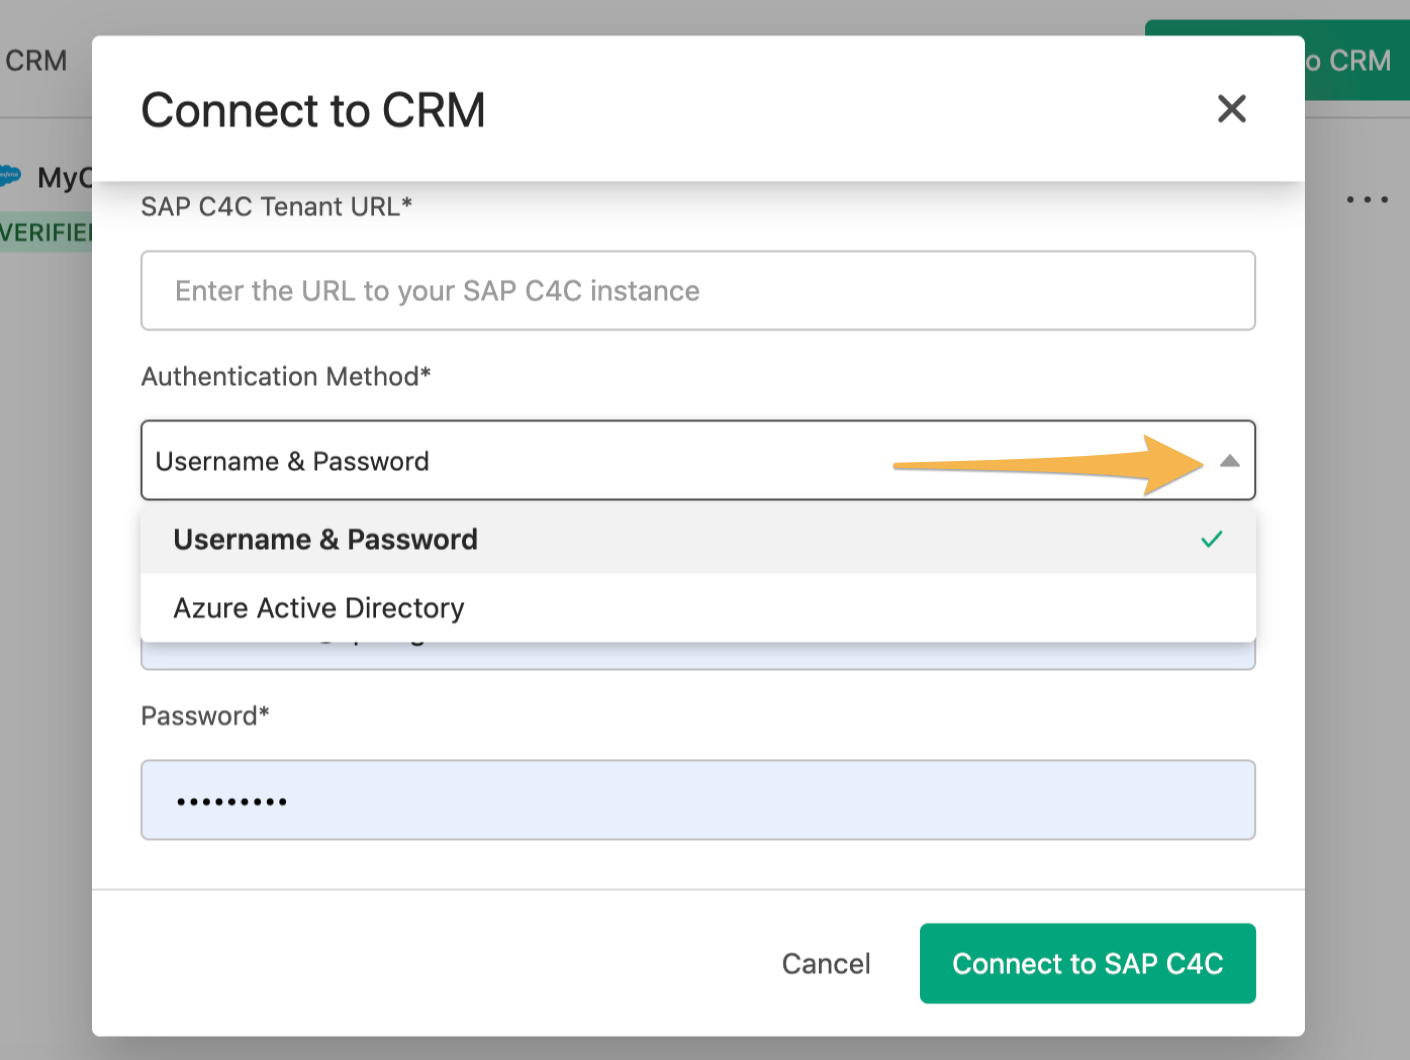
Task: Click the SAP C4C Tenant URL label
Action: tap(277, 207)
